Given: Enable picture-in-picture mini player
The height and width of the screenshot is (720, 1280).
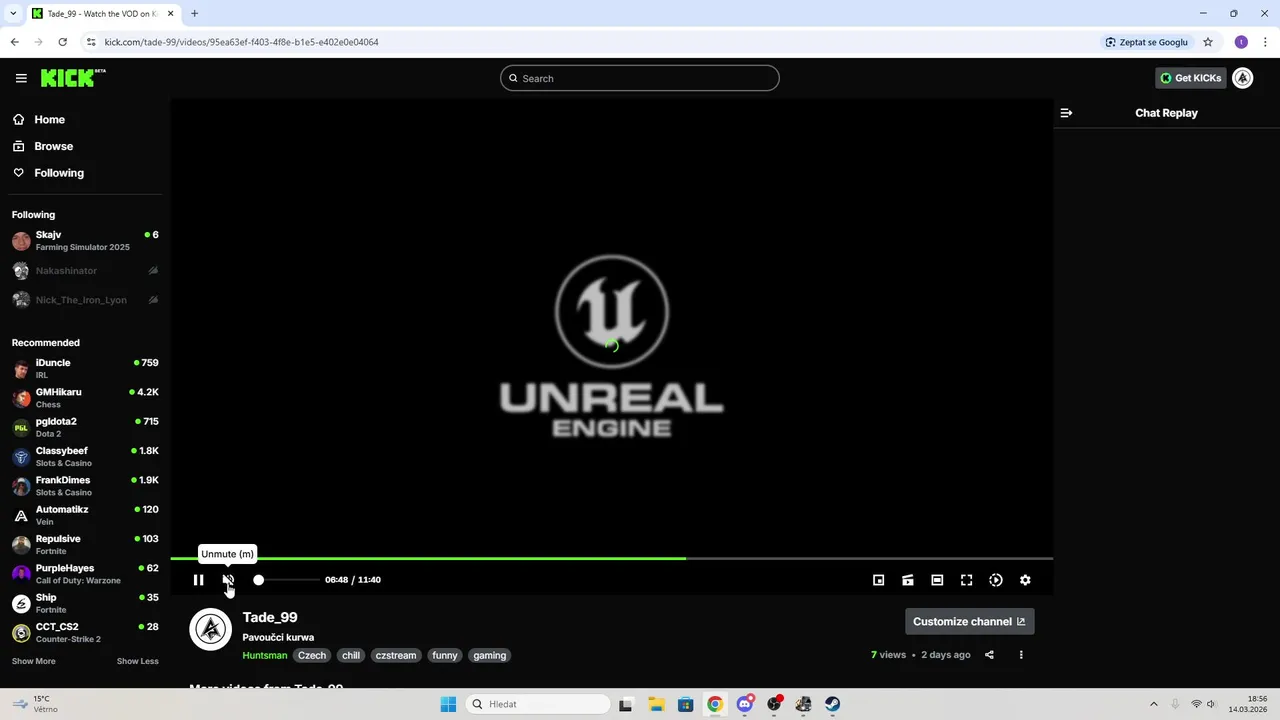Looking at the screenshot, I should click(x=878, y=580).
